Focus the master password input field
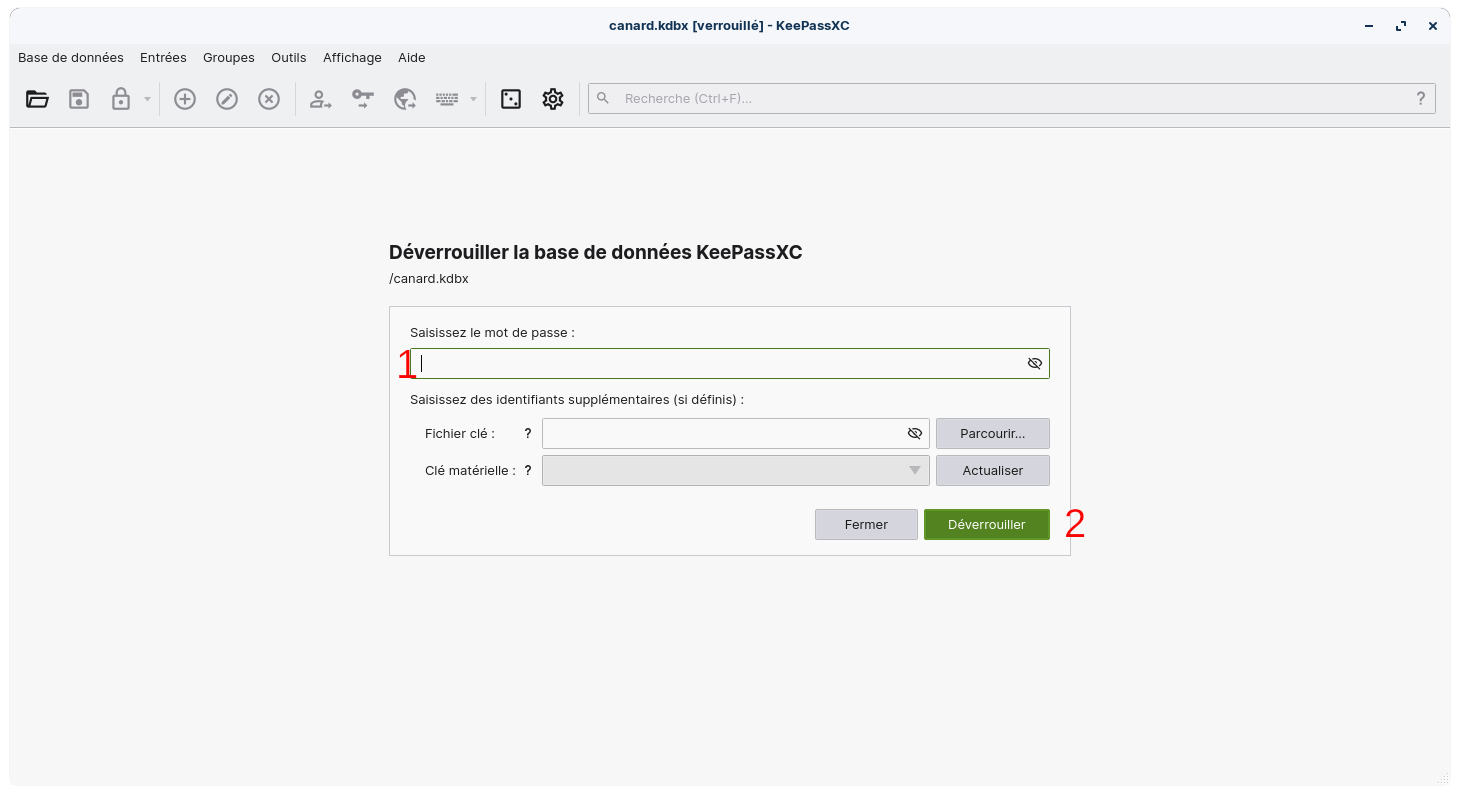The image size is (1460, 795). coord(720,363)
